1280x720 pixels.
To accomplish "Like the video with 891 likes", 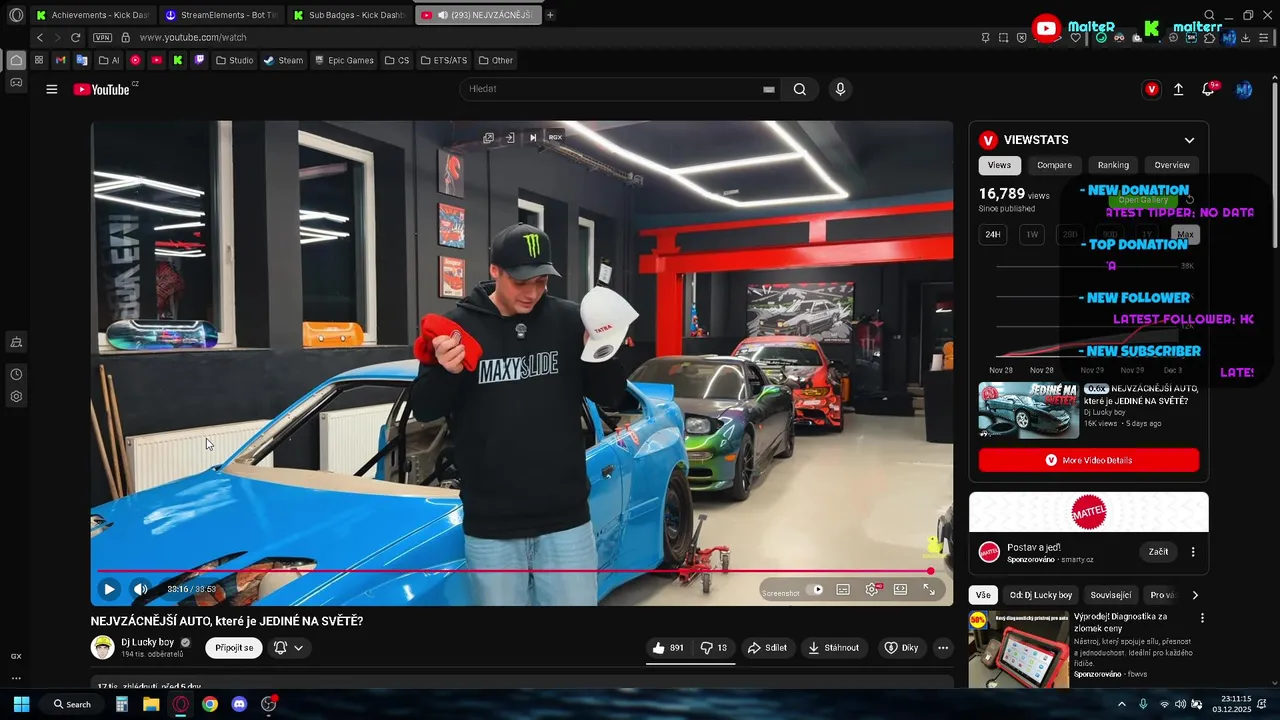I will click(668, 648).
